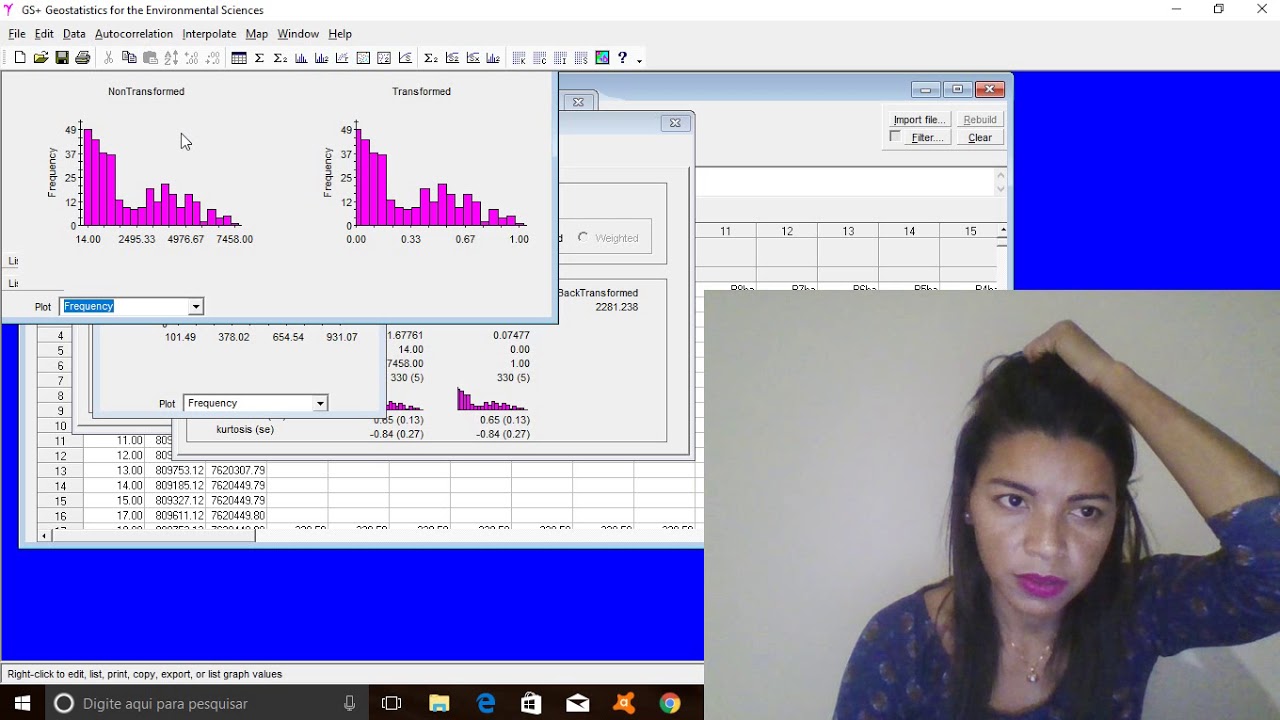
Task: Click the Windows Start button
Action: point(22,703)
